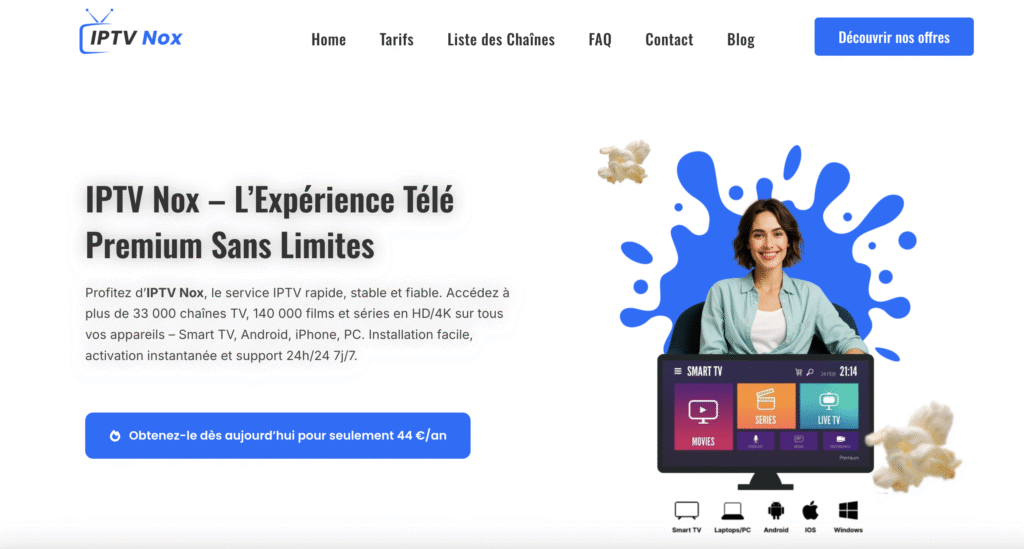
Task: Click the Android robot icon
Action: click(776, 510)
